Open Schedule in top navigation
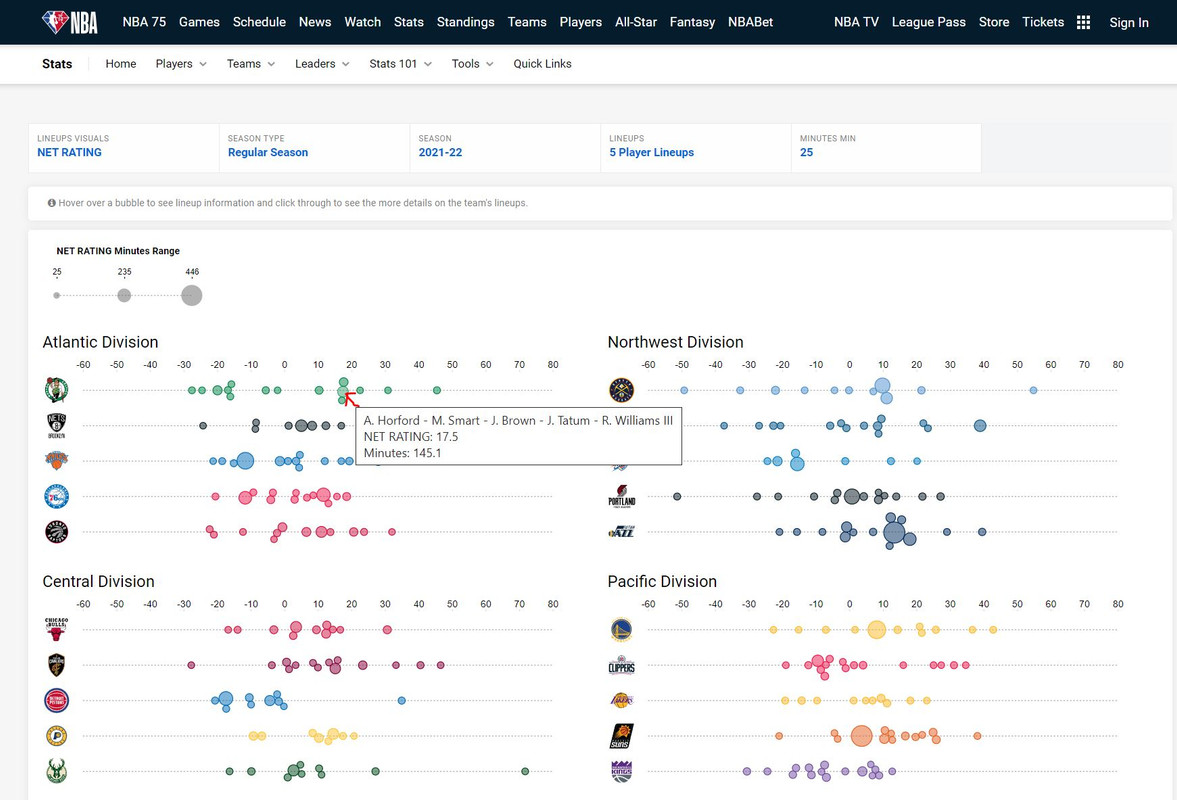The width and height of the screenshot is (1177, 800). click(259, 23)
